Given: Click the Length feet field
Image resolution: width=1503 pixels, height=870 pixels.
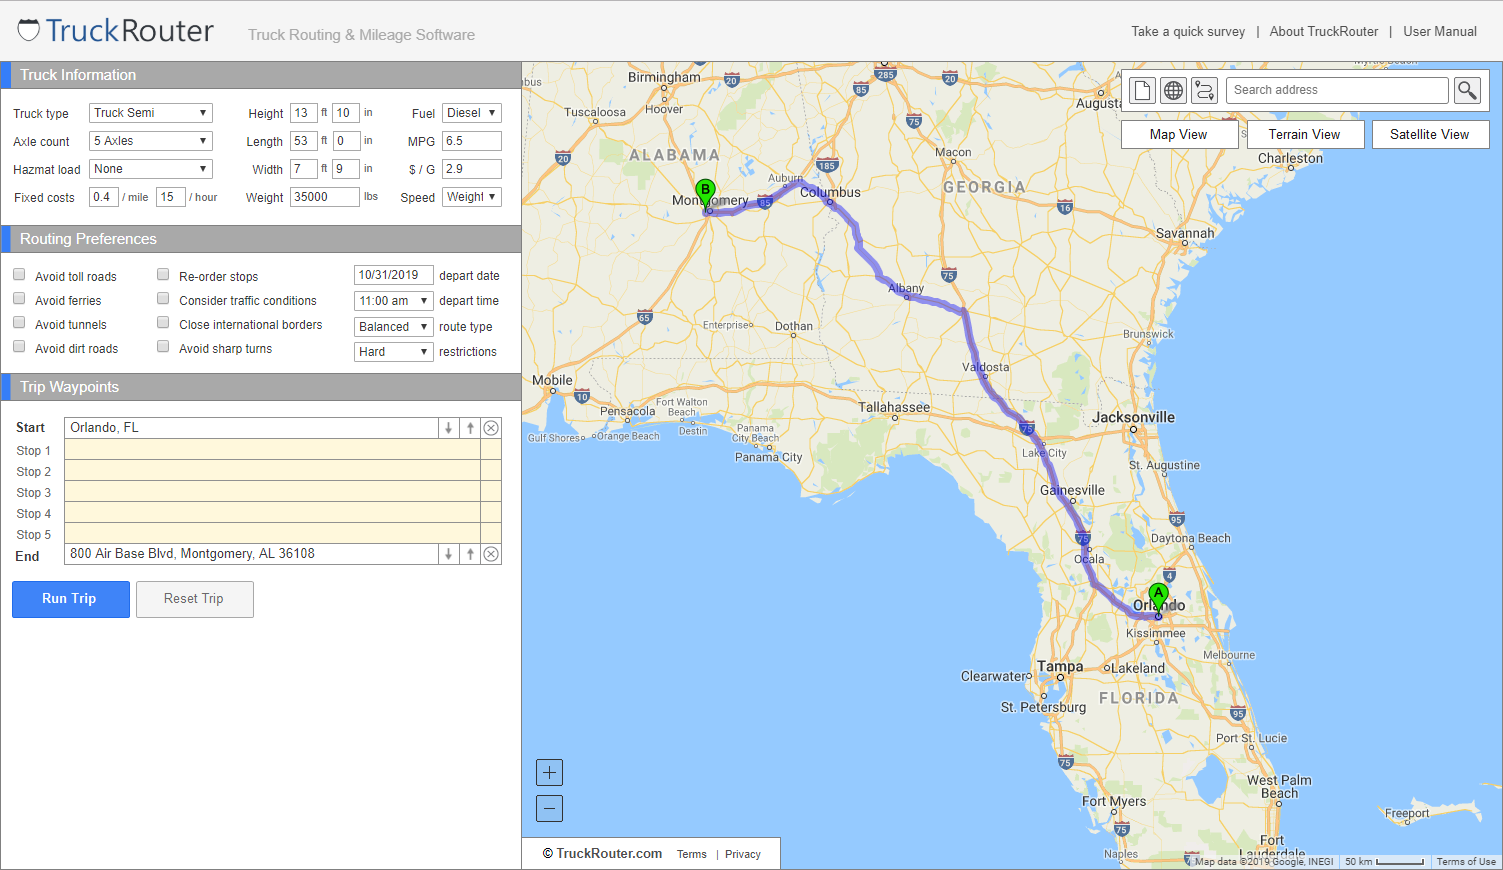Looking at the screenshot, I should (x=304, y=141).
